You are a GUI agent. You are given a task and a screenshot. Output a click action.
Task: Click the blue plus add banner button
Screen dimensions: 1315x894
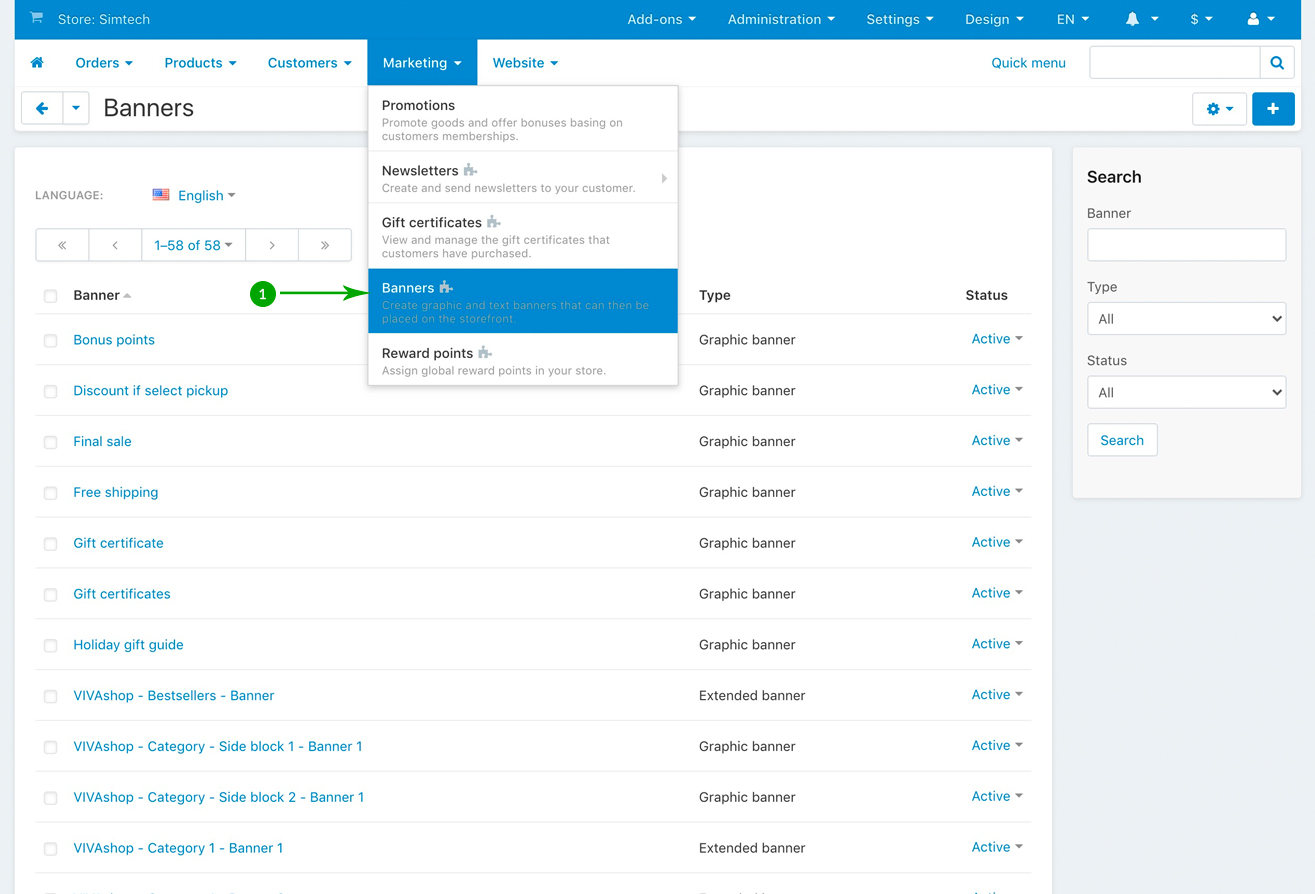[1272, 109]
